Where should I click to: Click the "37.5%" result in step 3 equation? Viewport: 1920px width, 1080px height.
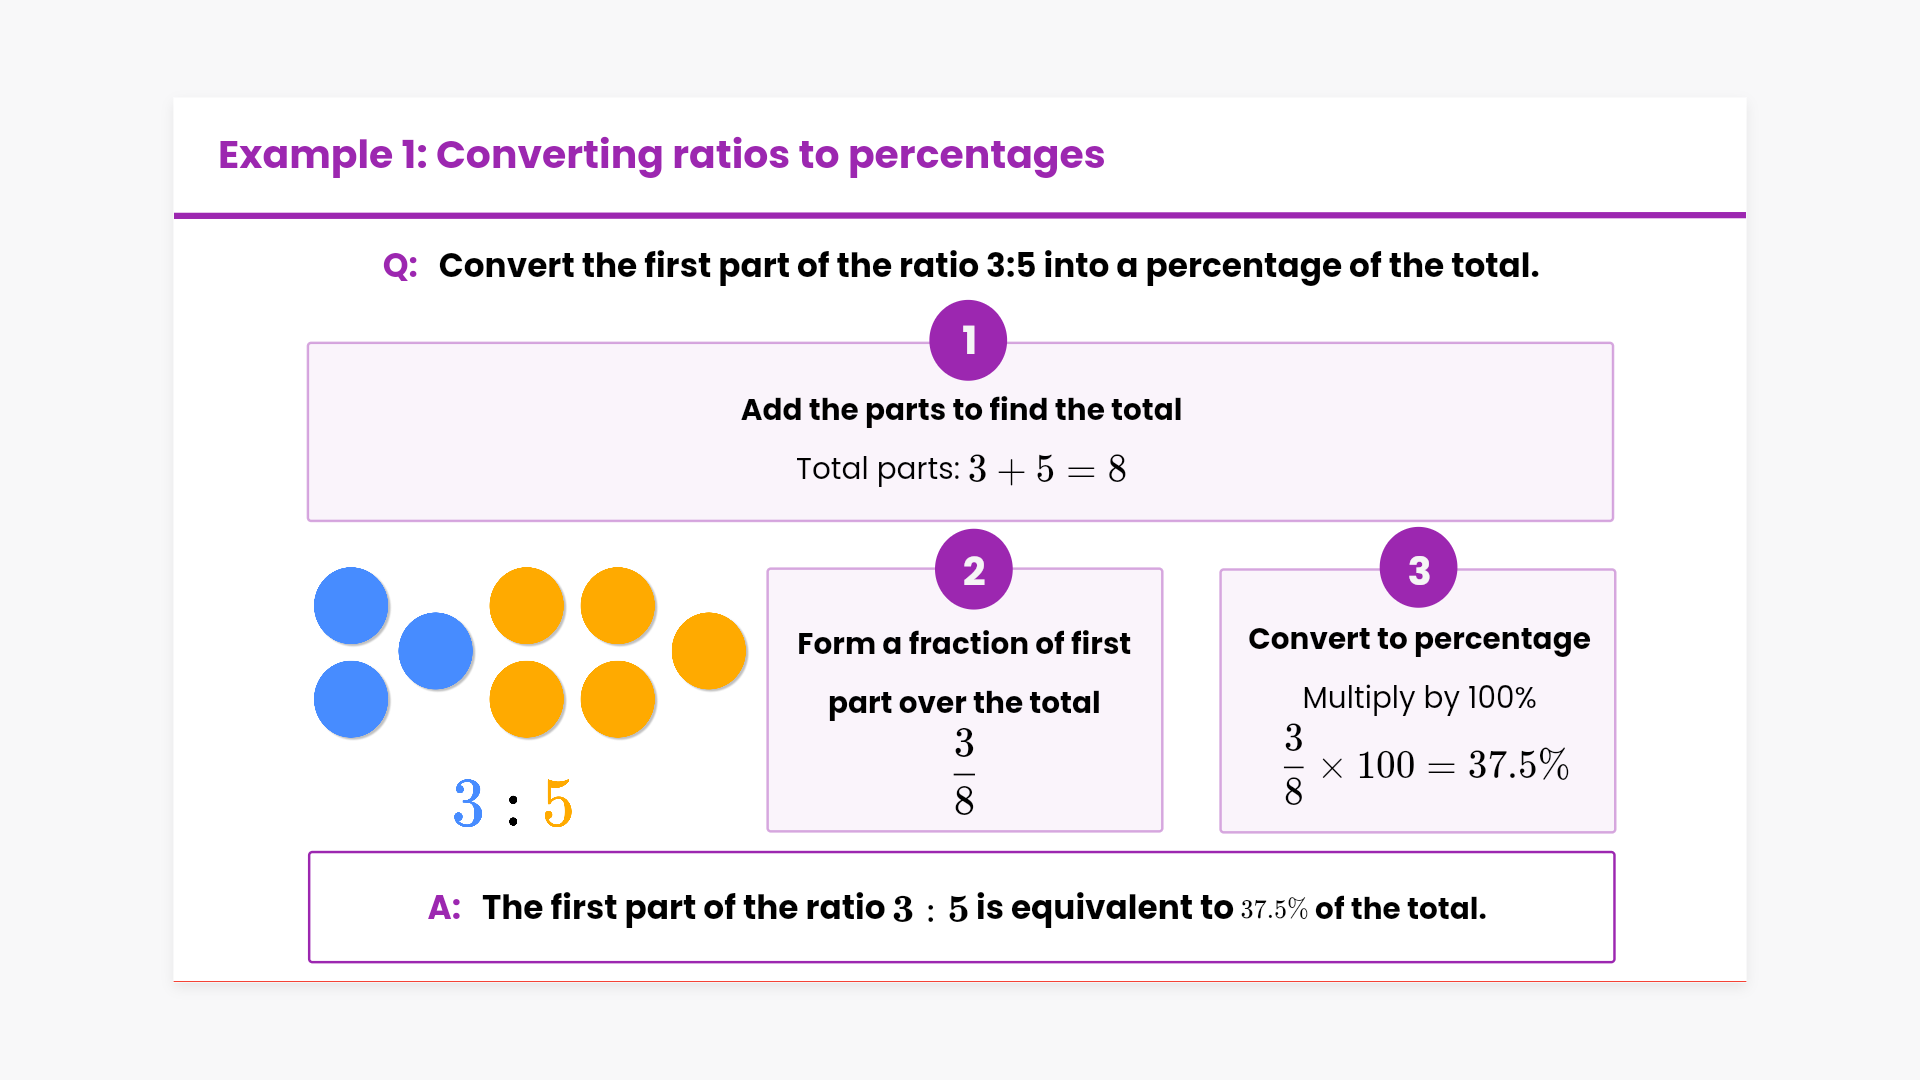click(x=1518, y=766)
